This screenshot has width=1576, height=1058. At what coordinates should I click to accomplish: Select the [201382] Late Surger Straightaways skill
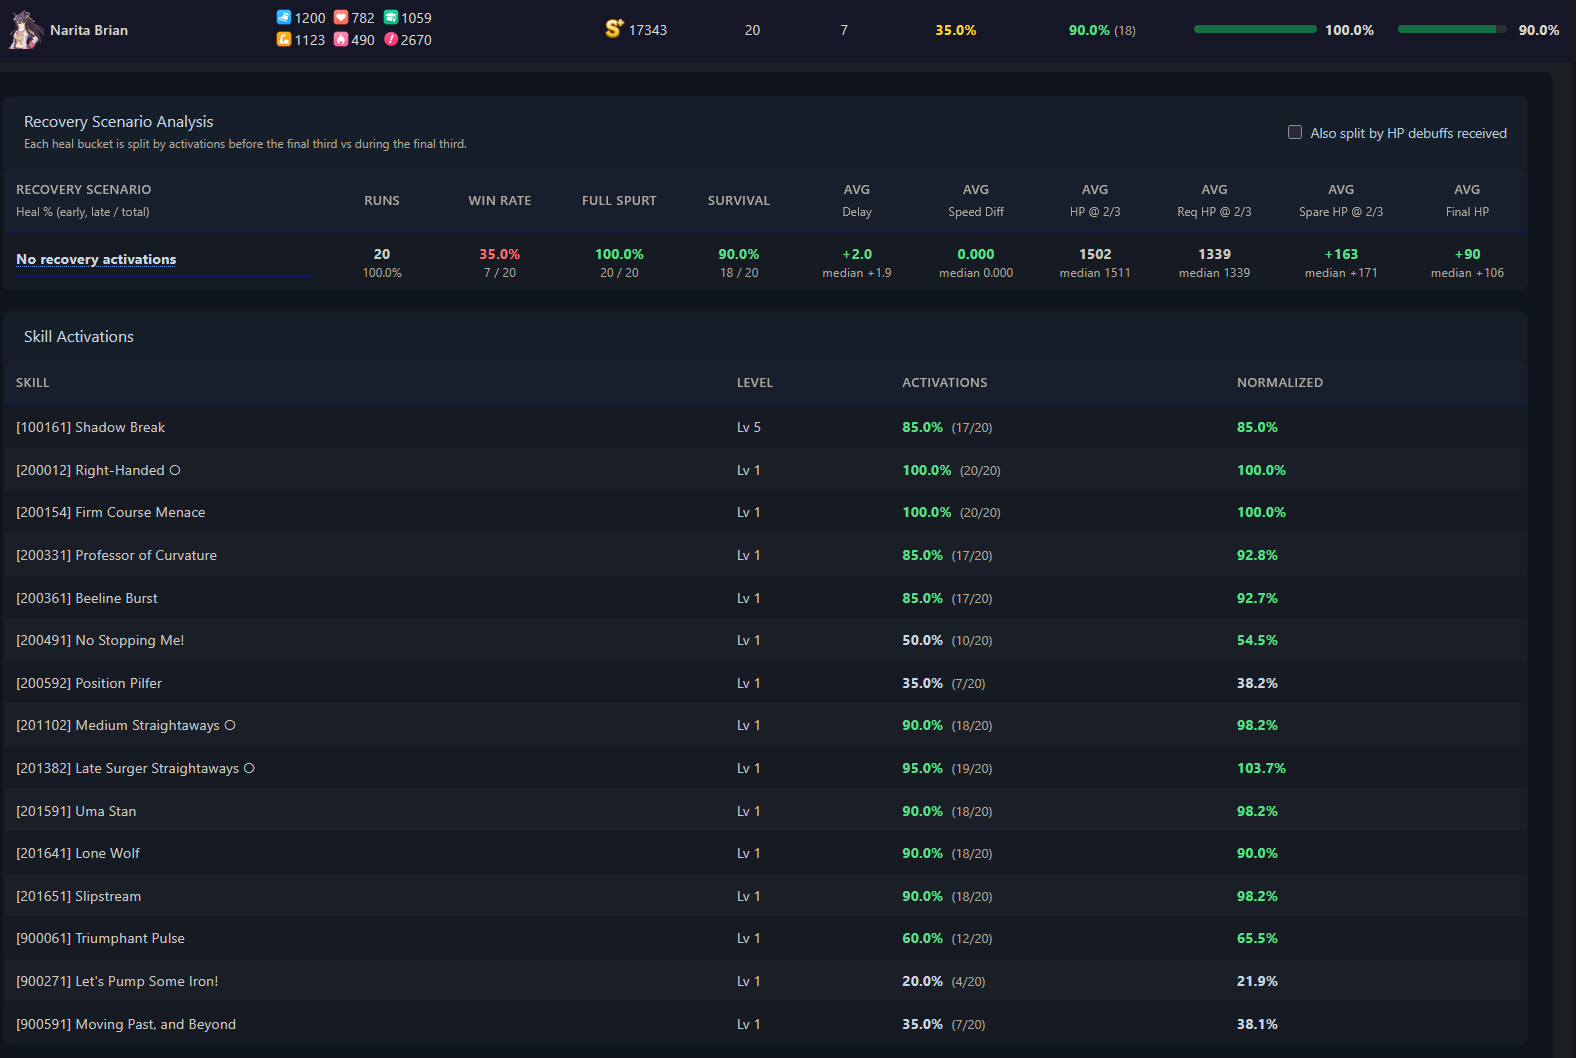[765, 768]
